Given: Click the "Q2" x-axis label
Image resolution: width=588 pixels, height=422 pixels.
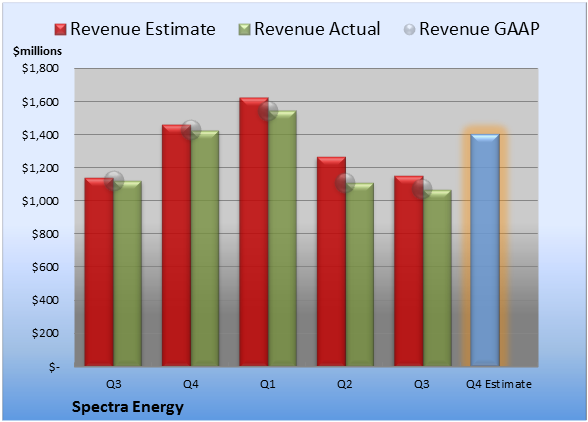Looking at the screenshot, I should 345,384.
